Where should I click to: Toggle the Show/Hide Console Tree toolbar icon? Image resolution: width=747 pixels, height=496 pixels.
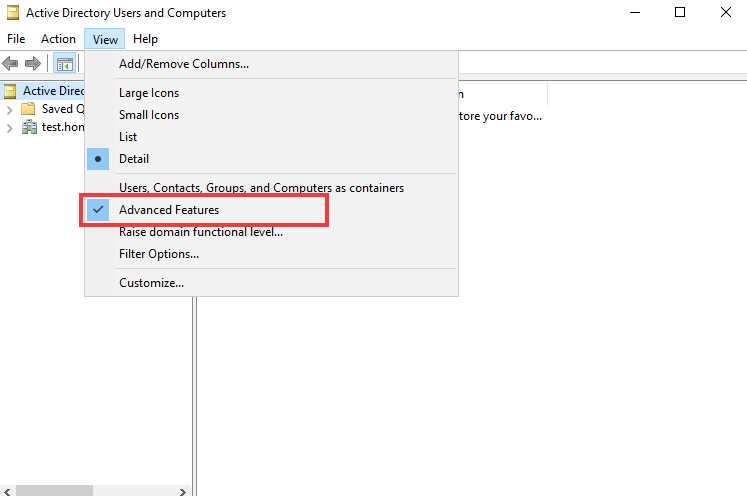64,64
